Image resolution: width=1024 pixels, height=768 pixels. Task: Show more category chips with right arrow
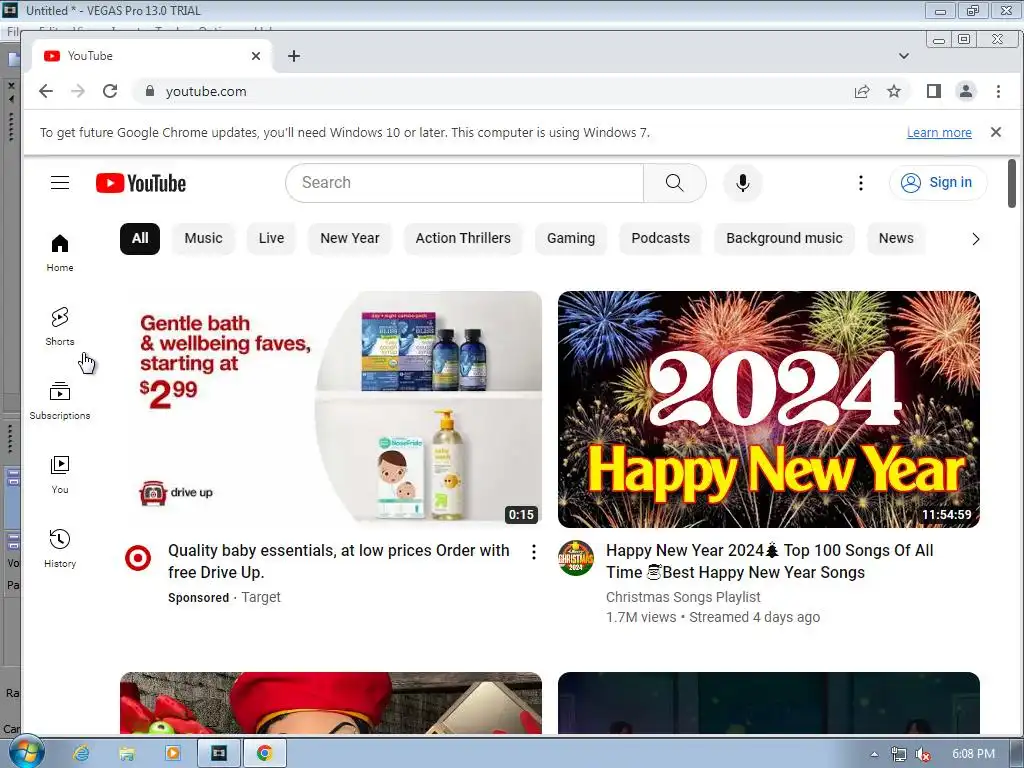click(975, 239)
